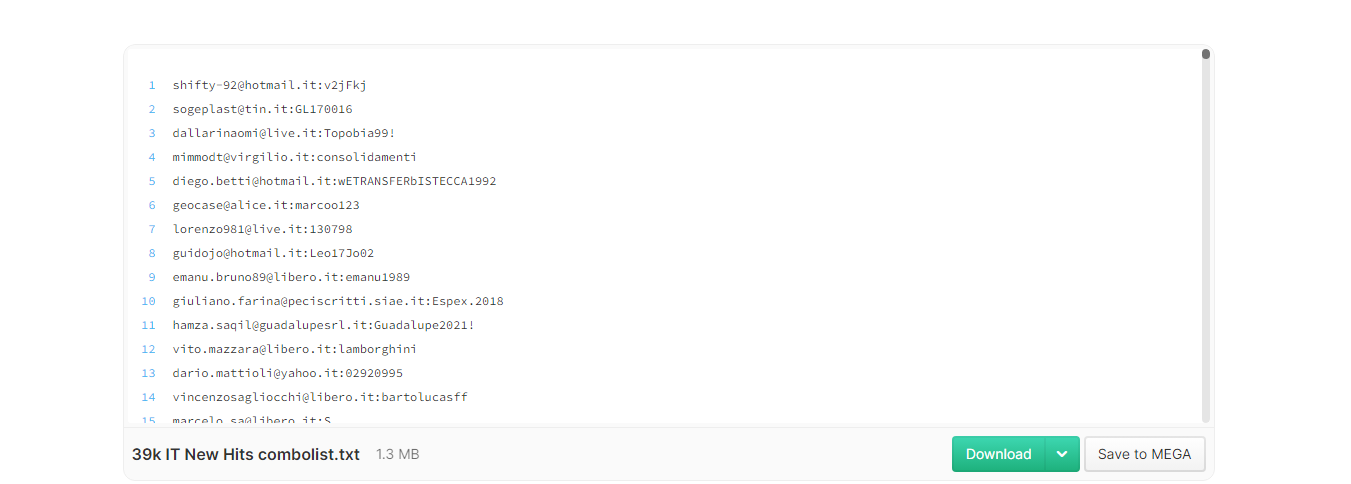This screenshot has height=484, width=1351.
Task: Click line number 14 in the gutter
Action: (x=149, y=397)
